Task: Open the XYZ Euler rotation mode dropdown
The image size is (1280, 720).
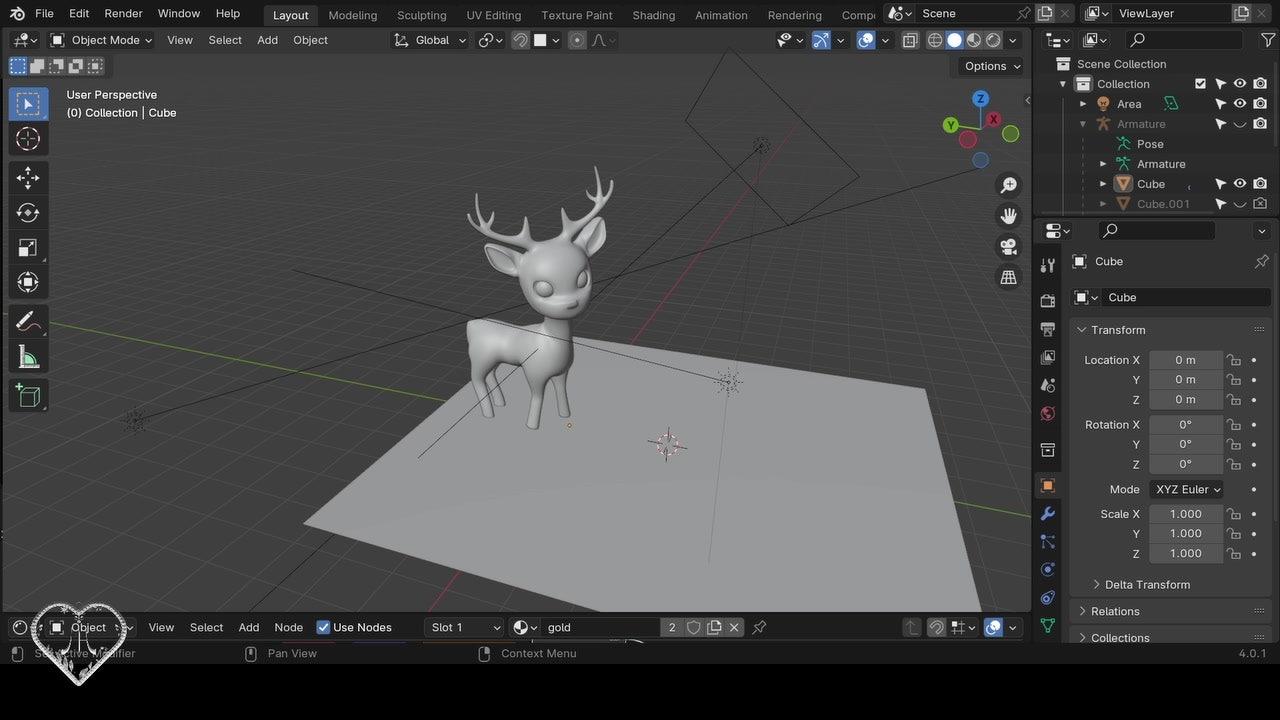Action: (x=1187, y=489)
